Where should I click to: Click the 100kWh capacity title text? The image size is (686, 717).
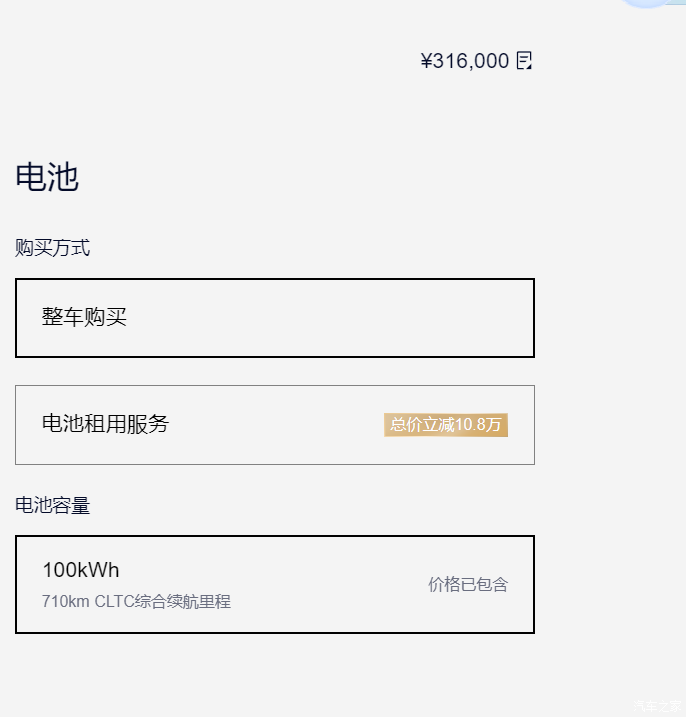click(81, 570)
